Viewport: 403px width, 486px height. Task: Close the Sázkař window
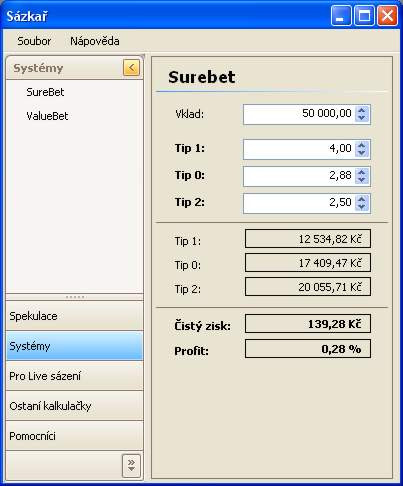387,15
